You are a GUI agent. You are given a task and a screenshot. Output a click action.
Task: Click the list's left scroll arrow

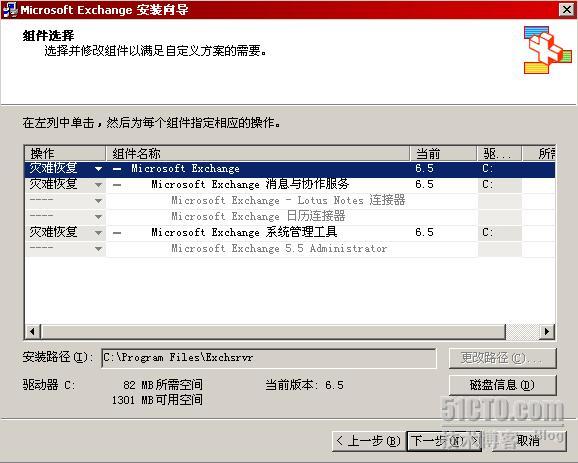(x=32, y=331)
